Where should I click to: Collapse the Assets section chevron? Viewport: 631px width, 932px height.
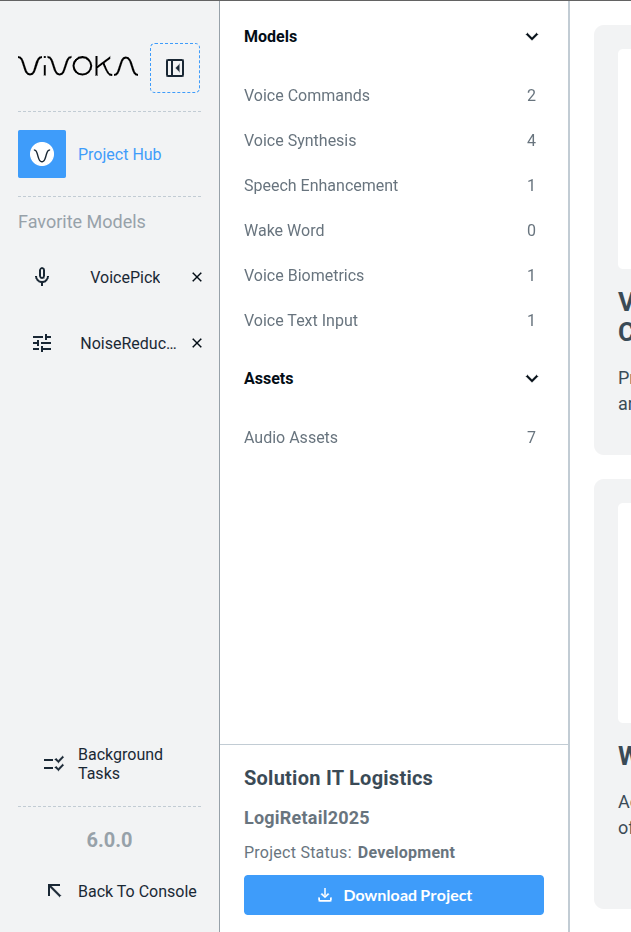pos(532,379)
